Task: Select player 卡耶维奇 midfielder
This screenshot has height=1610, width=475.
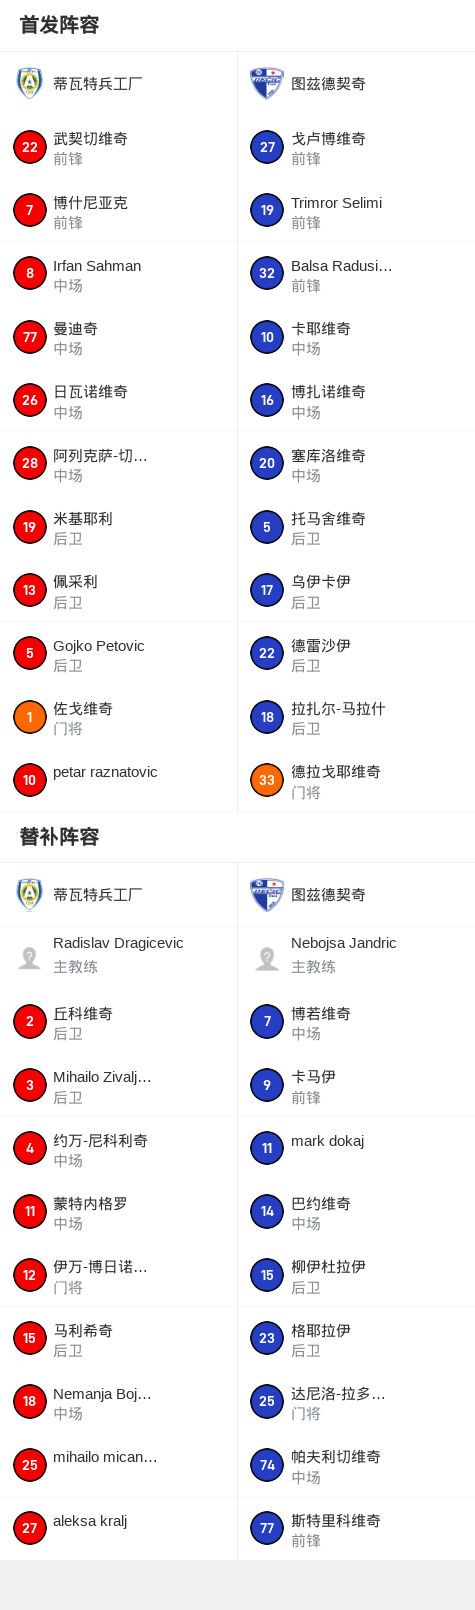Action: pos(356,337)
